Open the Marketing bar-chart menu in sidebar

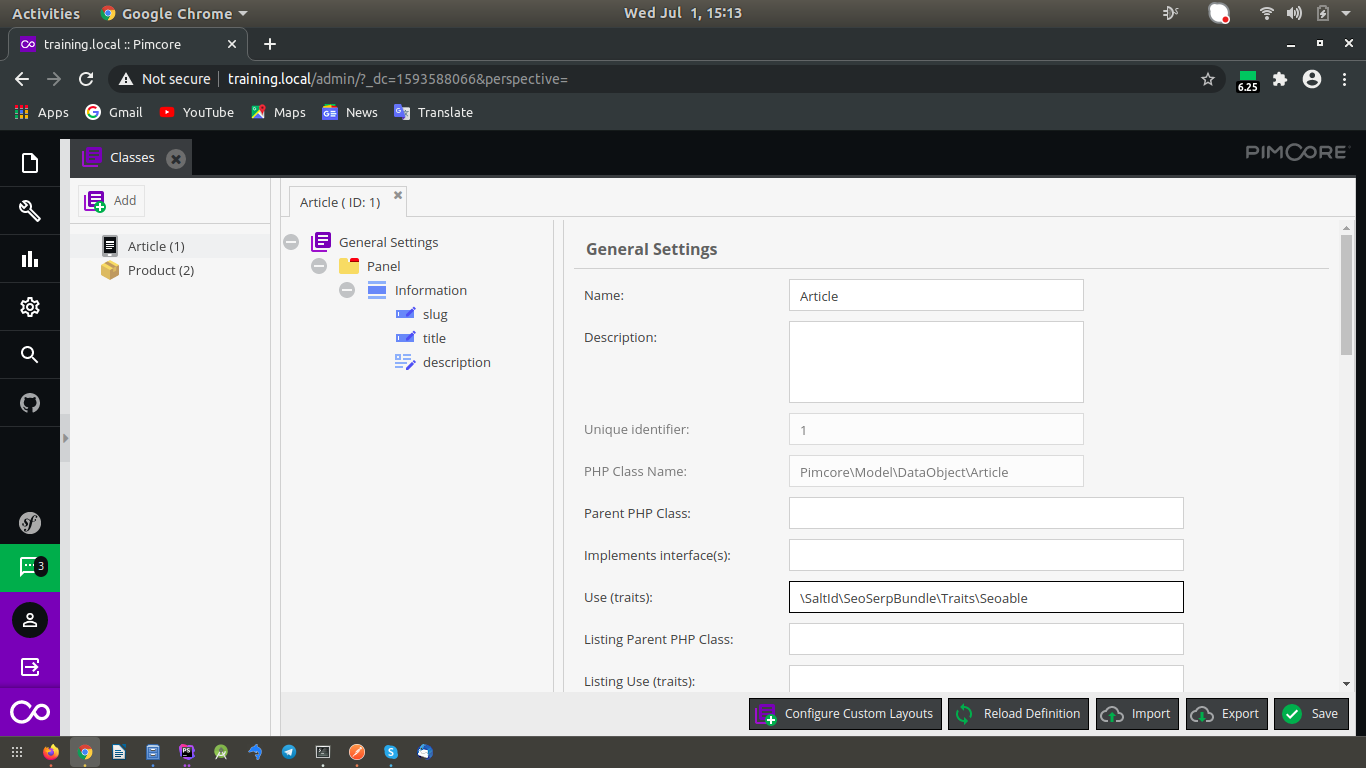tap(30, 259)
